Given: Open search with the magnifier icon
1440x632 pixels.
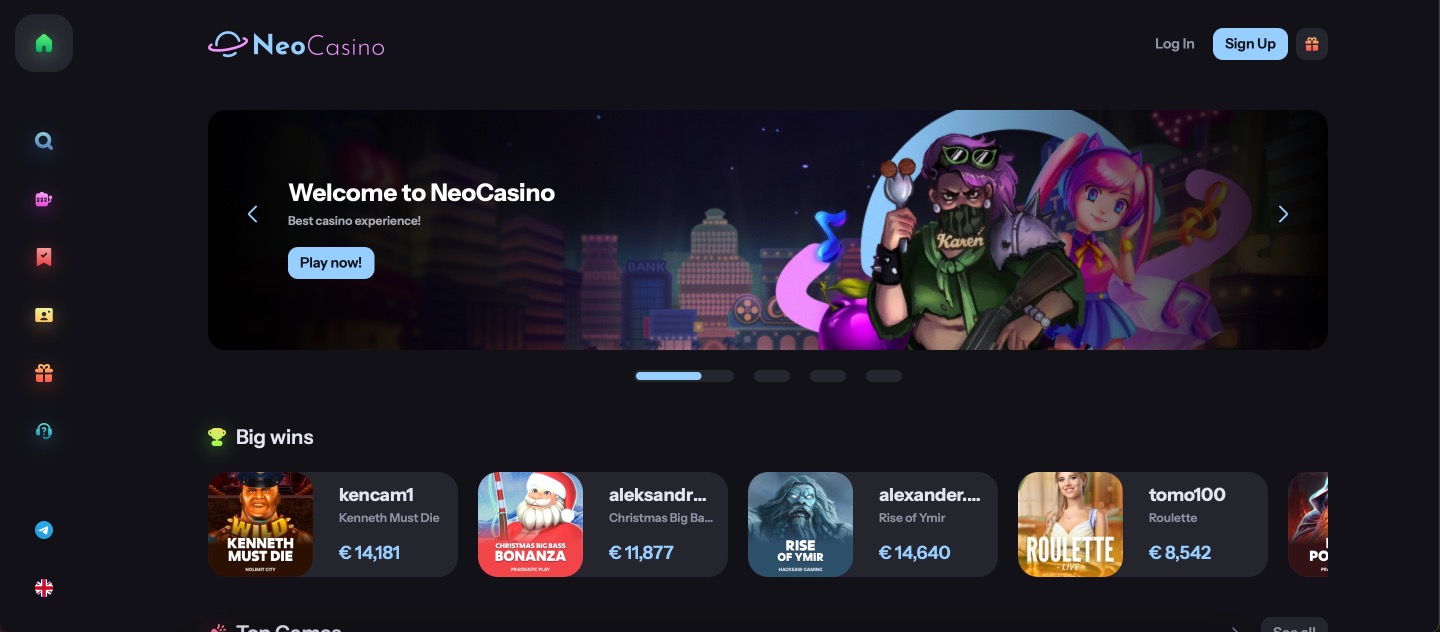Looking at the screenshot, I should [44, 141].
